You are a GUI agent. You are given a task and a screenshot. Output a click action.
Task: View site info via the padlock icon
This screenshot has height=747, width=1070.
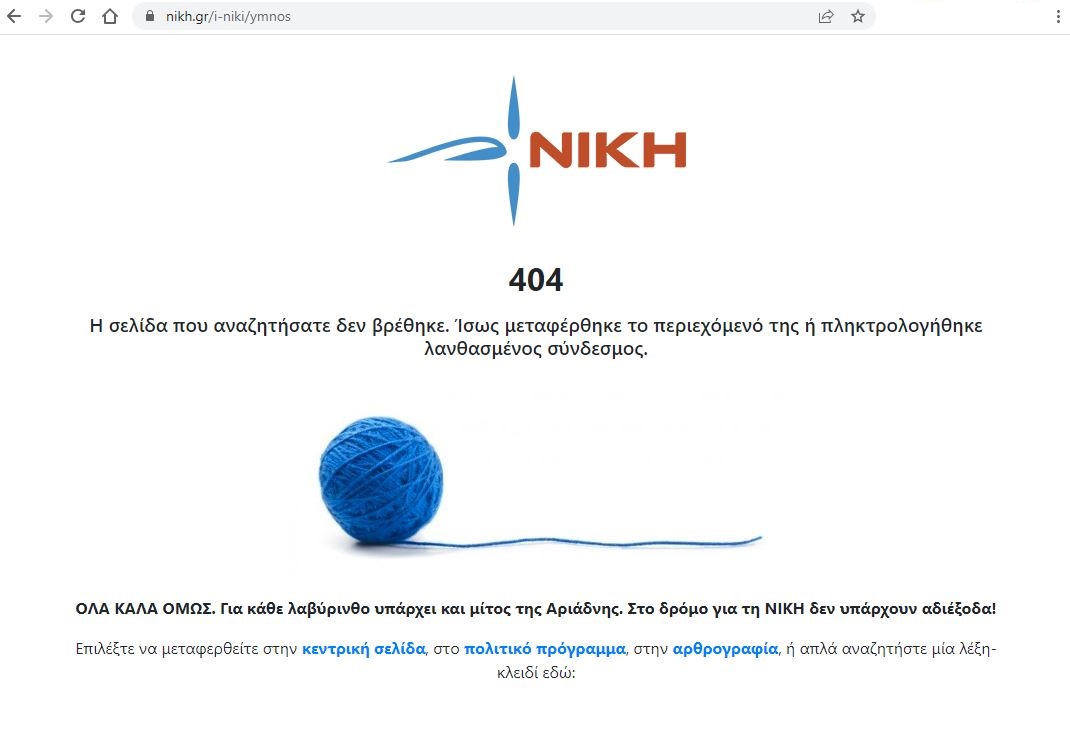150,16
